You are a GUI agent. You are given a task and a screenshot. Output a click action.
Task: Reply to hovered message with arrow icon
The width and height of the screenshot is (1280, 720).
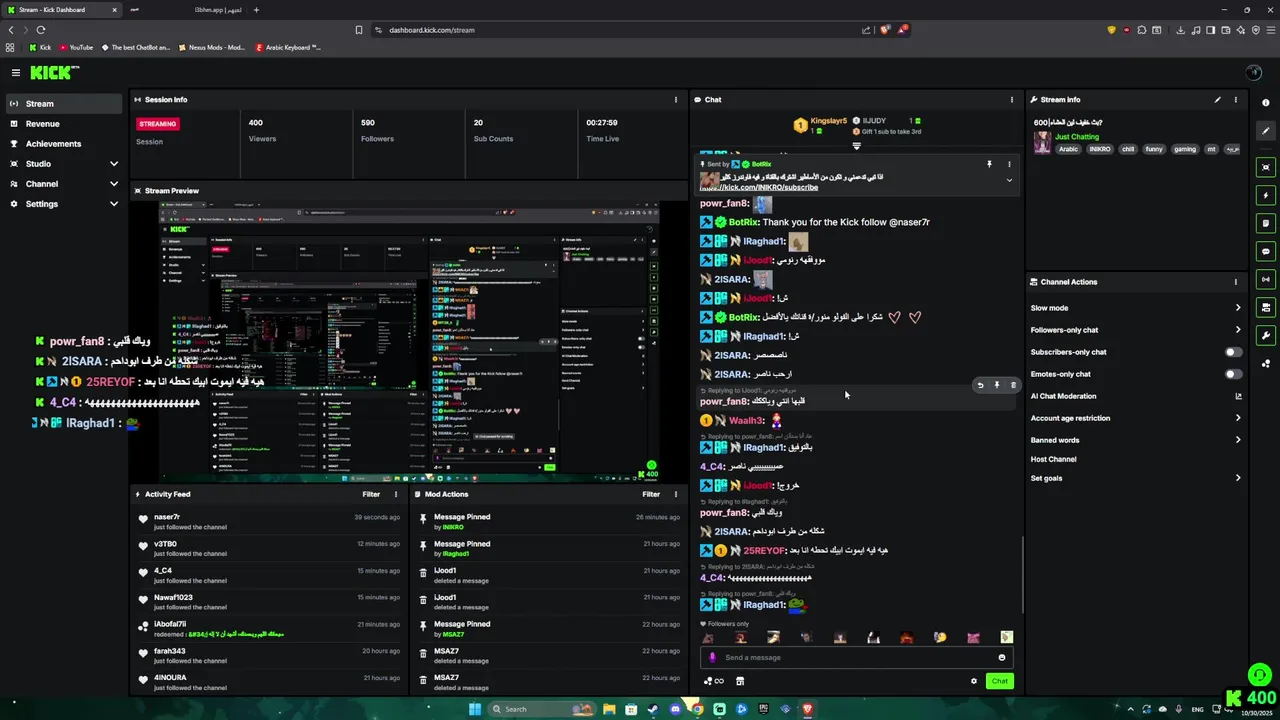click(x=980, y=385)
